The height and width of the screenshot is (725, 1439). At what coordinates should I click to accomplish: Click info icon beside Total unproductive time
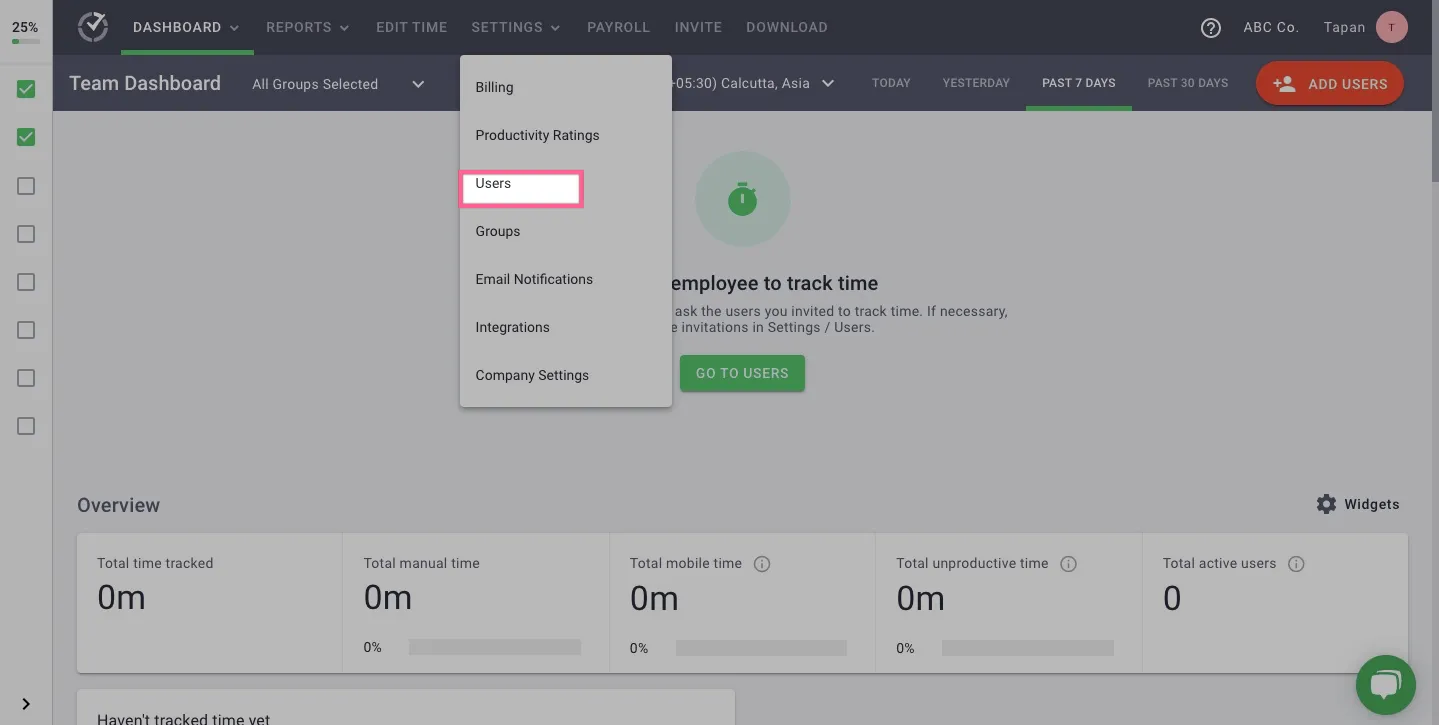1068,564
